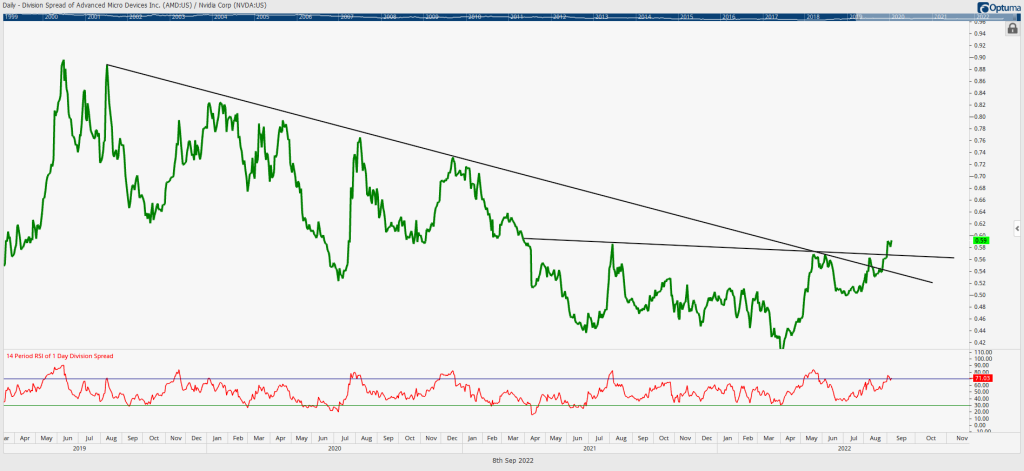This screenshot has height=471, width=1024.
Task: Click the '8th Sep 2022' date label
Action: coord(512,460)
